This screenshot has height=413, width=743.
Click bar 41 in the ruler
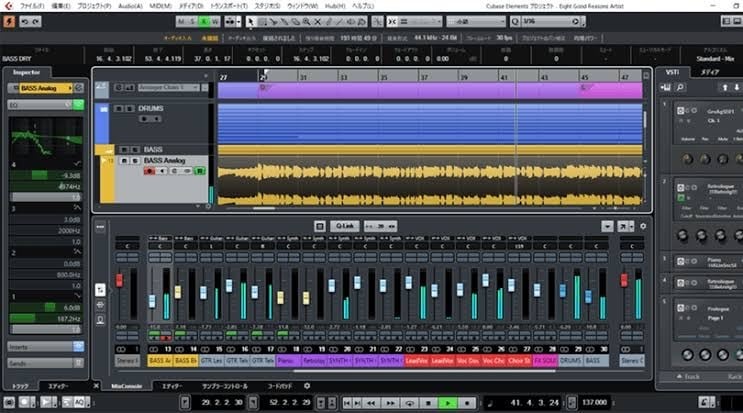tap(503, 77)
